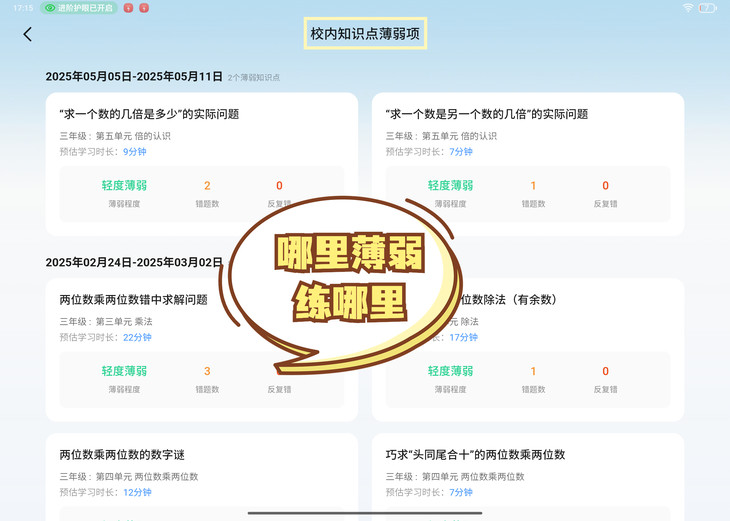The image size is (730, 521).
Task: Tap the second red status-bar indicator icon
Action: (144, 8)
